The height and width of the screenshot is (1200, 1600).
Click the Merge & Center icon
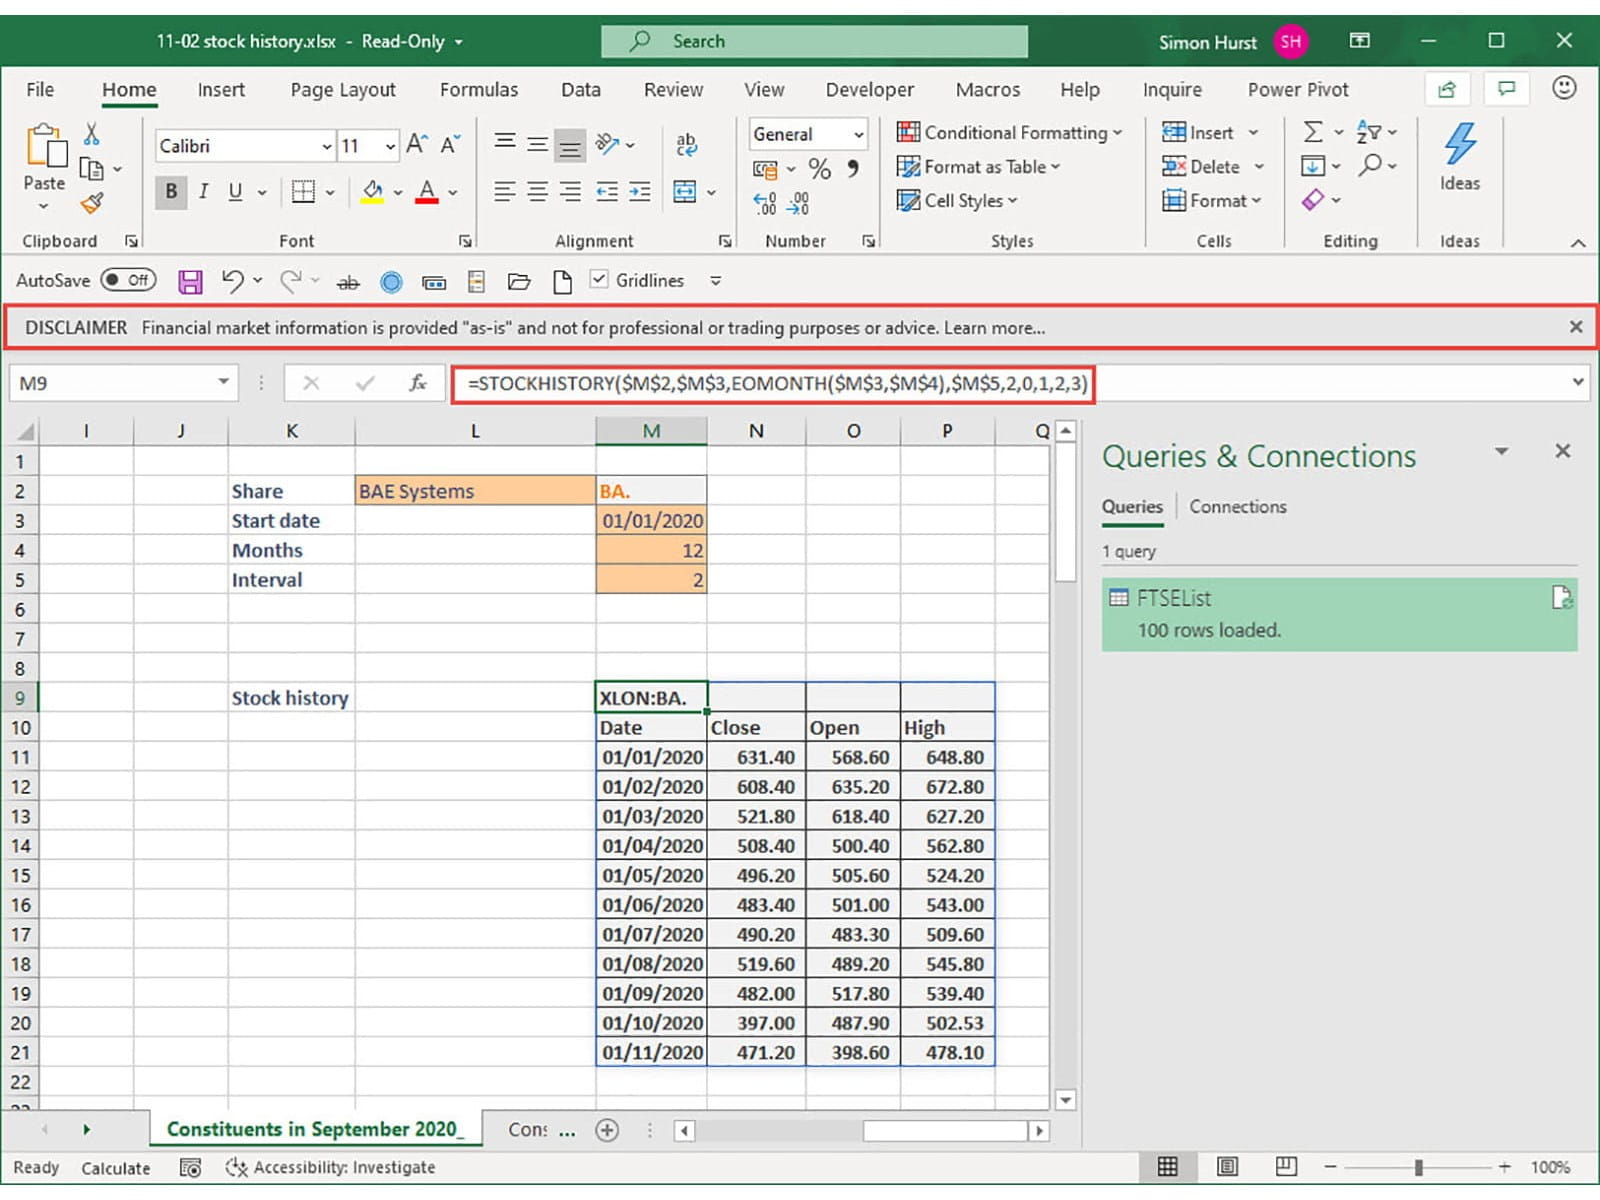(x=685, y=192)
